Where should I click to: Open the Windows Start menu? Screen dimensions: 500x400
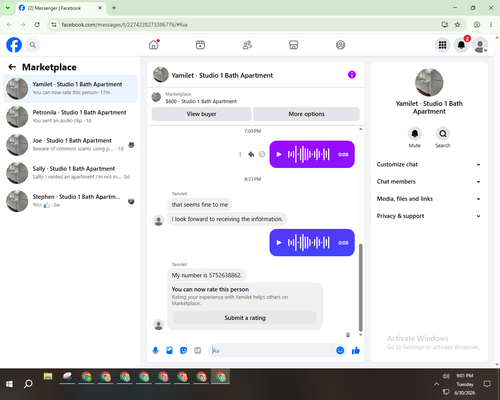9,384
